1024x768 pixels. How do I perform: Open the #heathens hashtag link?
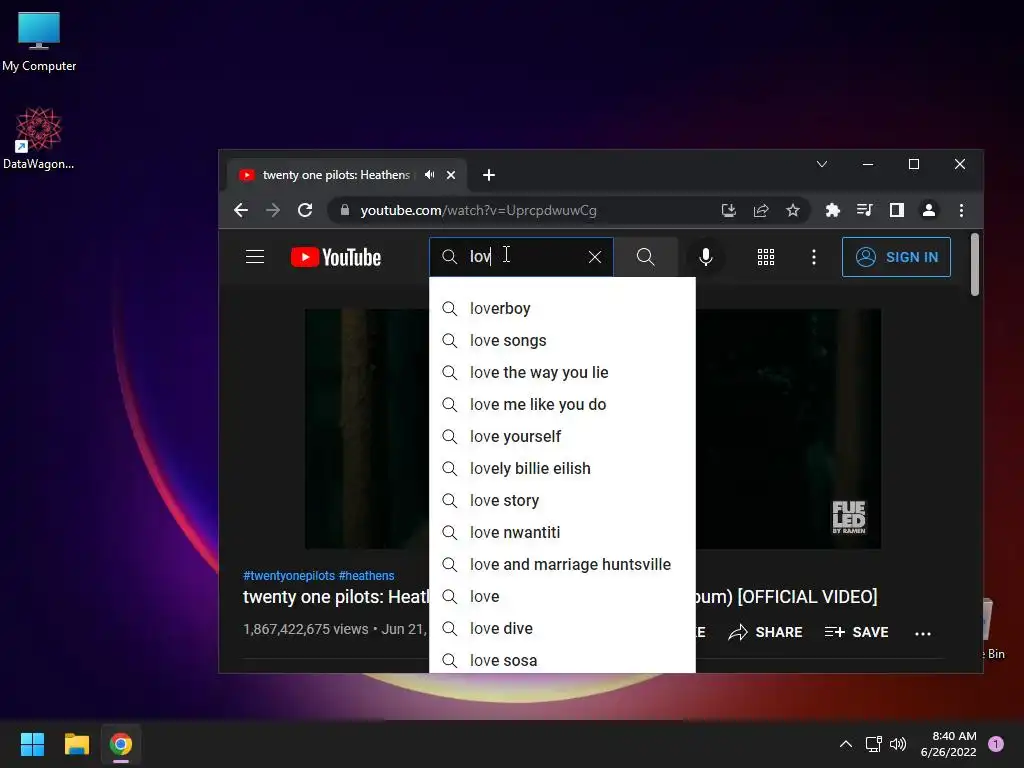pos(366,575)
